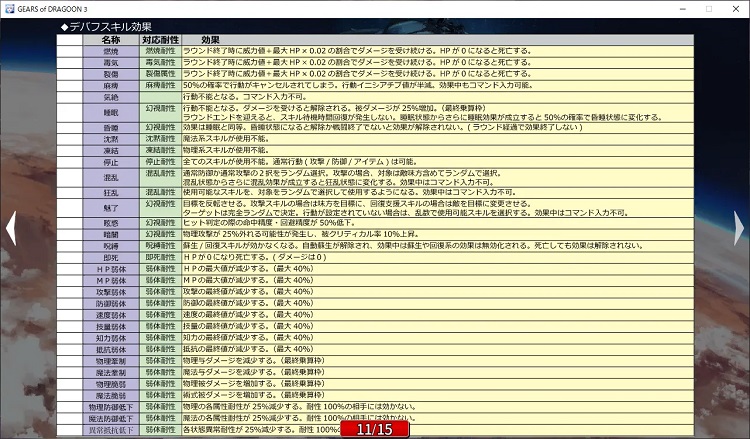Image resolution: width=750 pixels, height=439 pixels.
Task: Click the 燃焼耐性 resistance cell
Action: (160, 51)
